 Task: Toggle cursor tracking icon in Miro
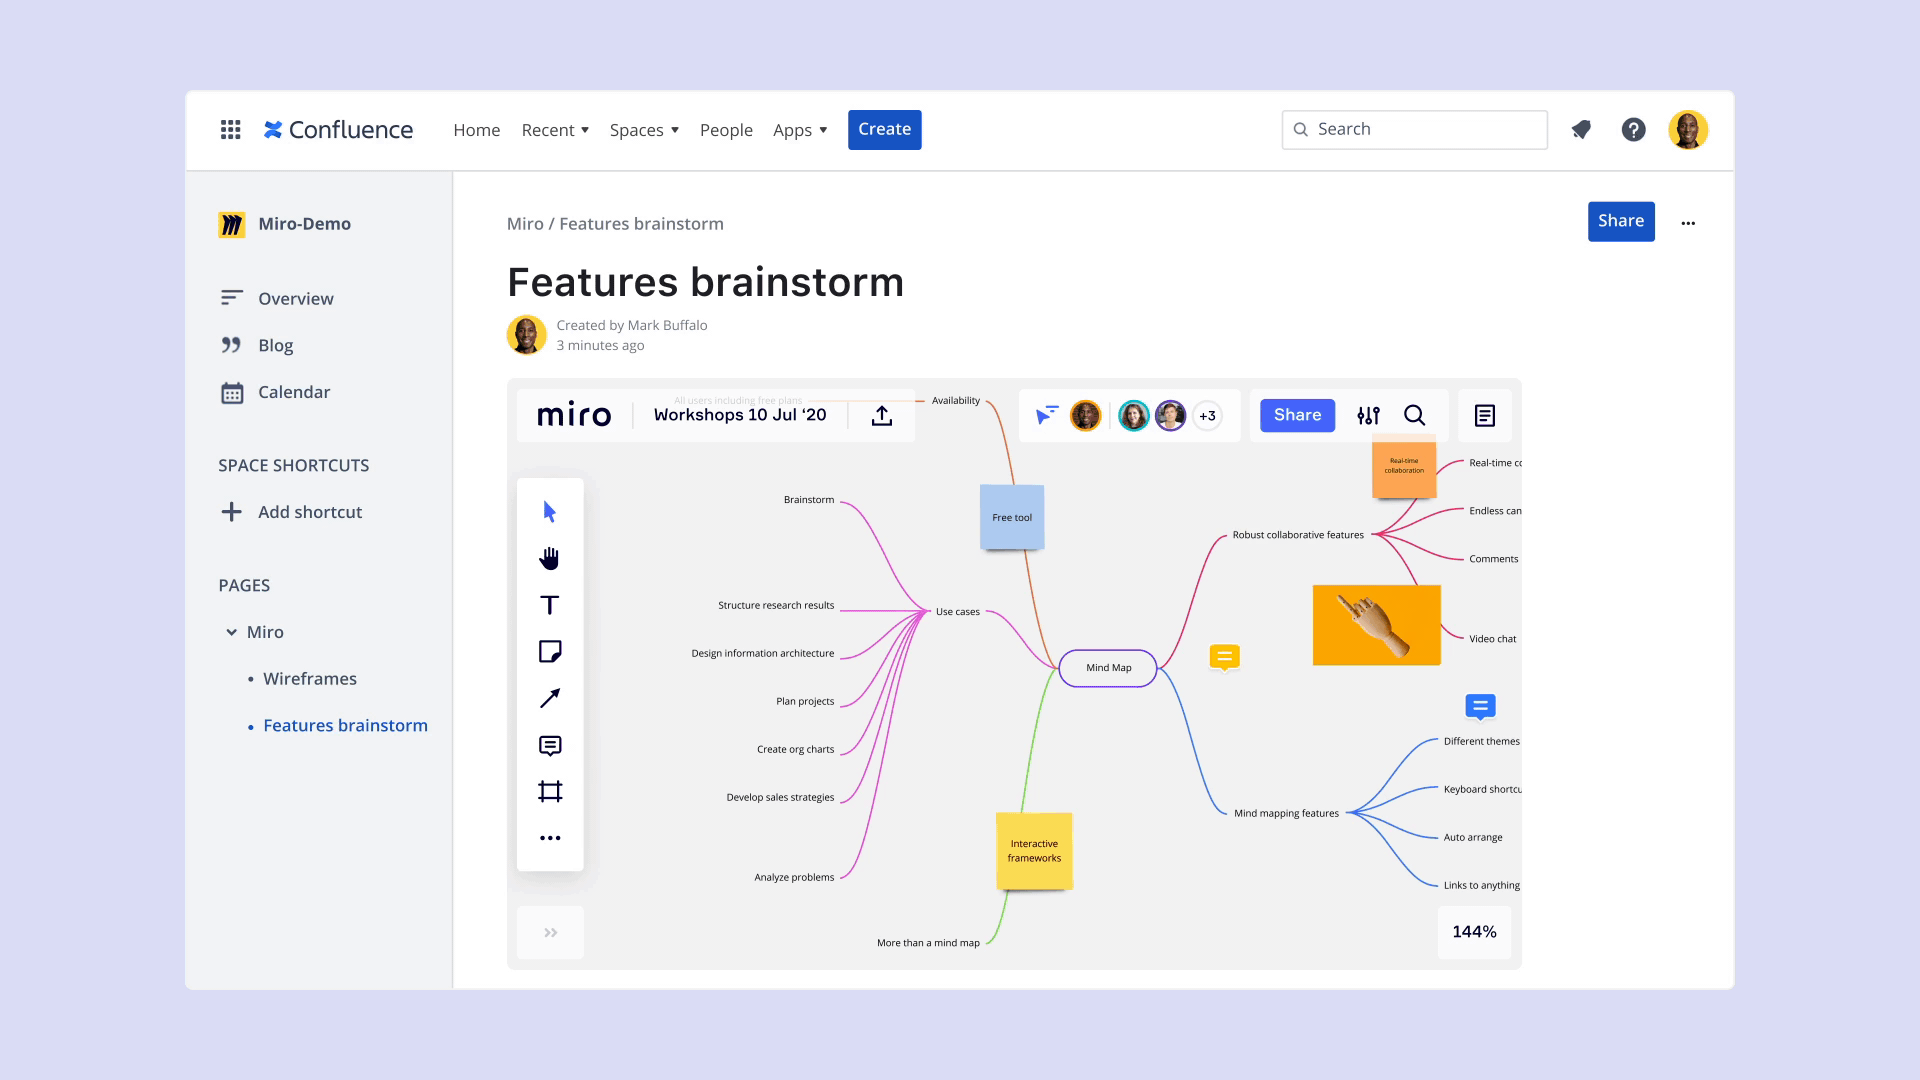click(1046, 415)
